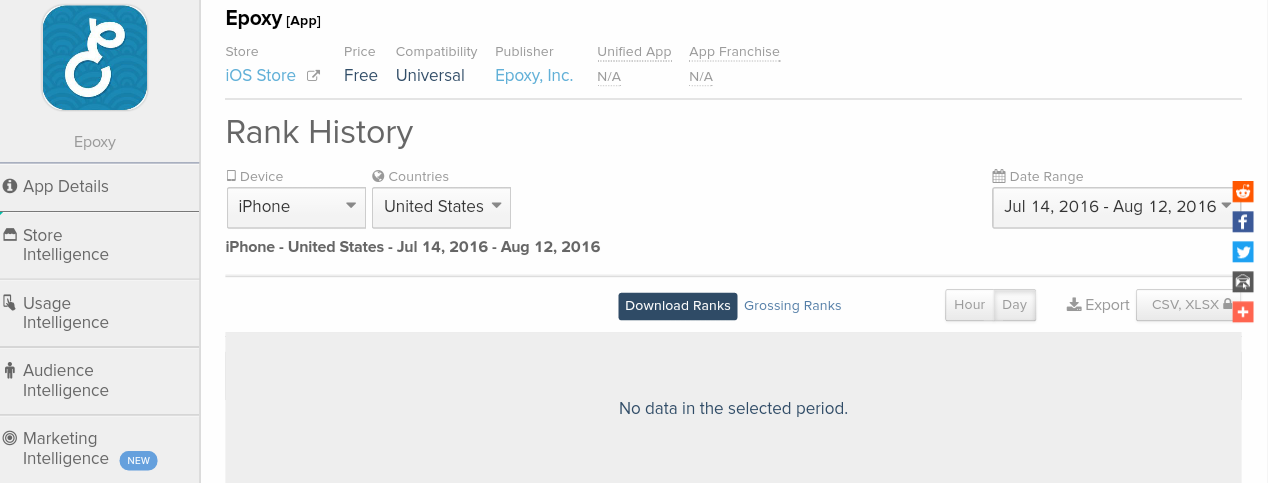Click the Marketing Intelligence target icon
Image resolution: width=1268 pixels, height=483 pixels.
pyautogui.click(x=11, y=438)
